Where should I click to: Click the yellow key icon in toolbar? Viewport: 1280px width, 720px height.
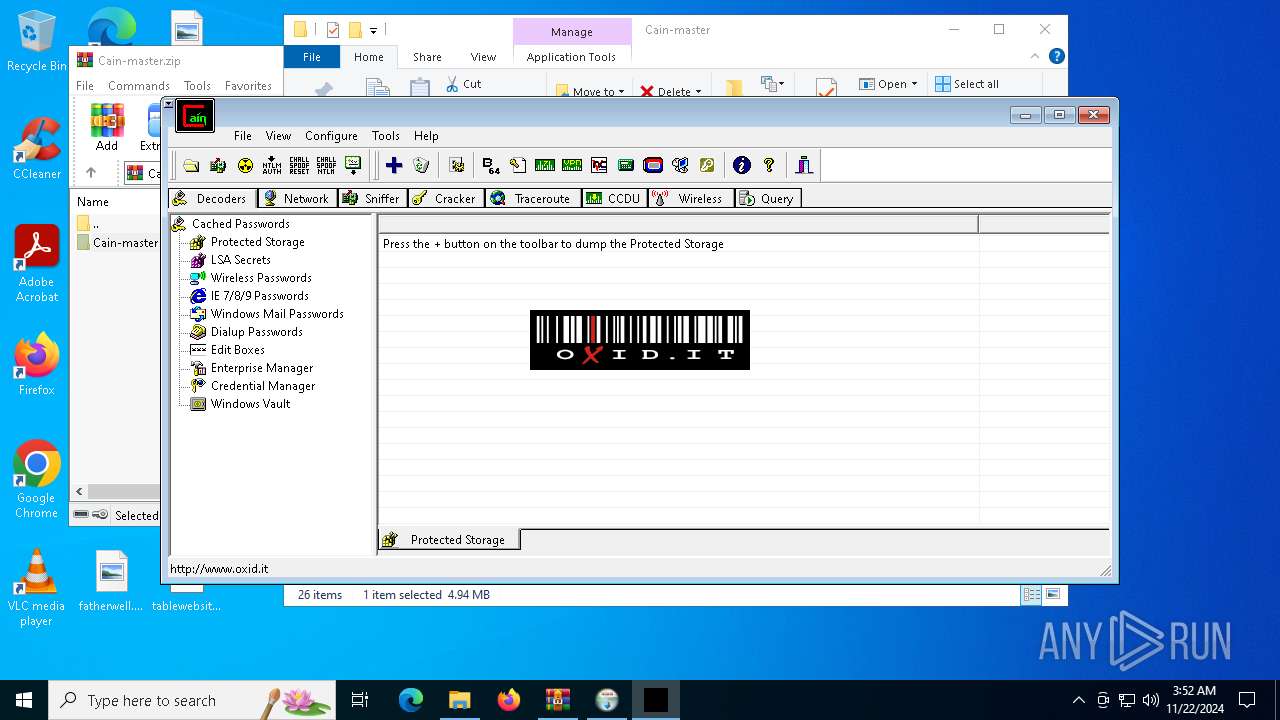click(707, 166)
